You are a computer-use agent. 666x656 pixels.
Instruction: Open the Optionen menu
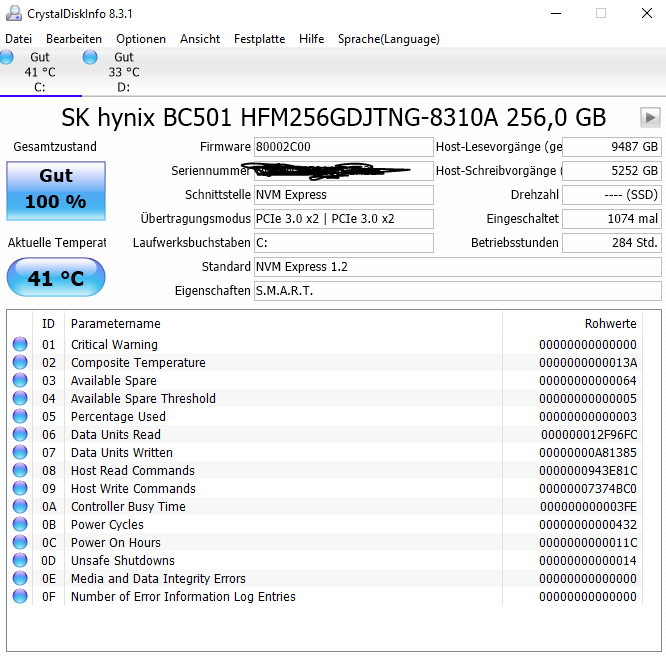(x=141, y=39)
